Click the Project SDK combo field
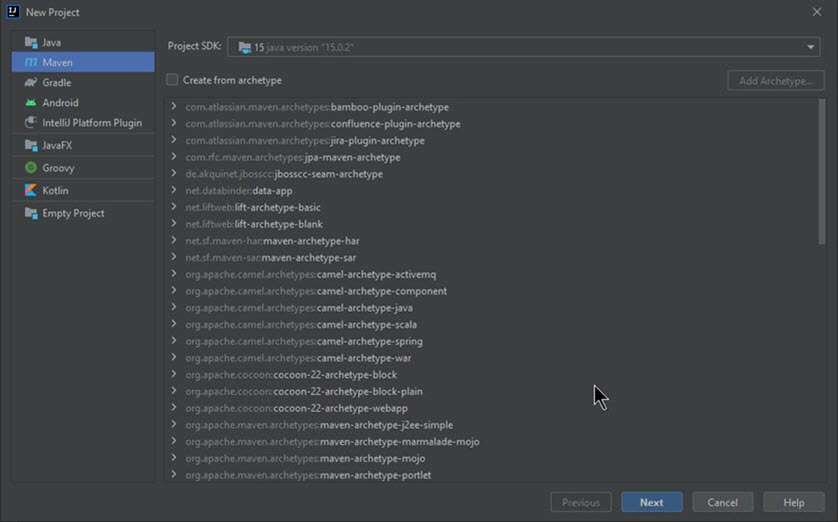The width and height of the screenshot is (838, 522). click(x=524, y=47)
